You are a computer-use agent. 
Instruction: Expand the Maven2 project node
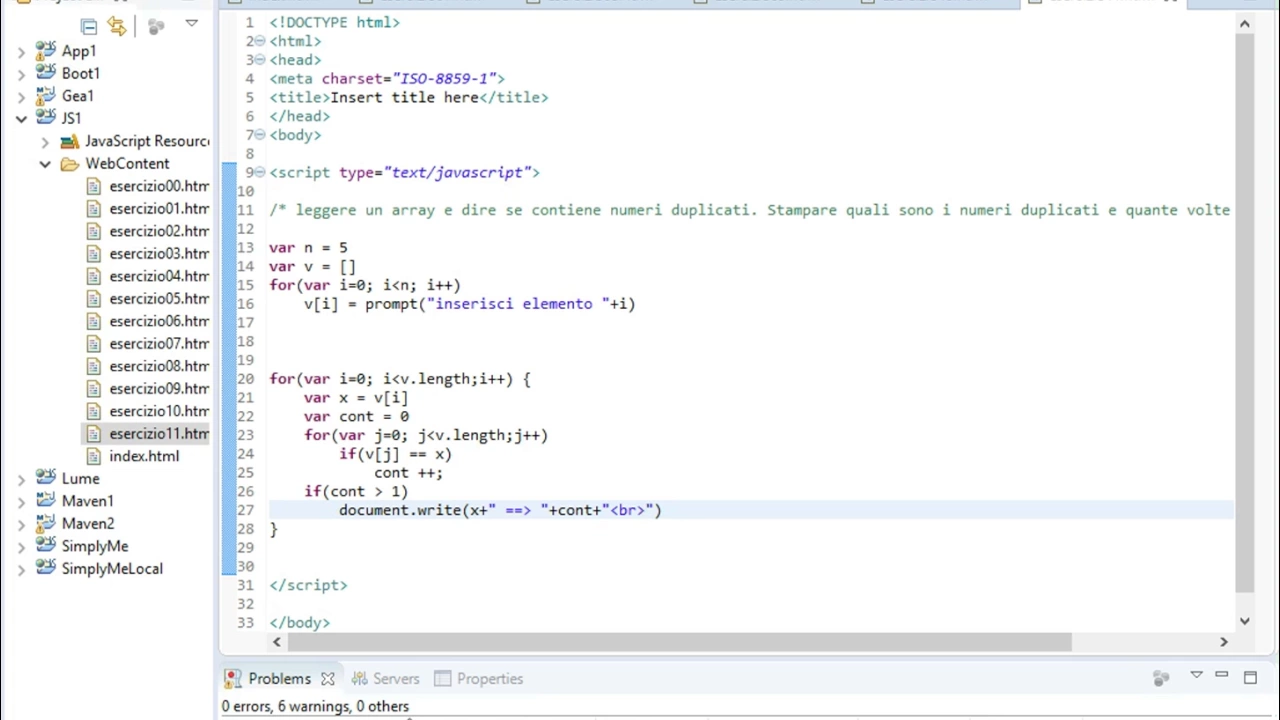(x=21, y=524)
